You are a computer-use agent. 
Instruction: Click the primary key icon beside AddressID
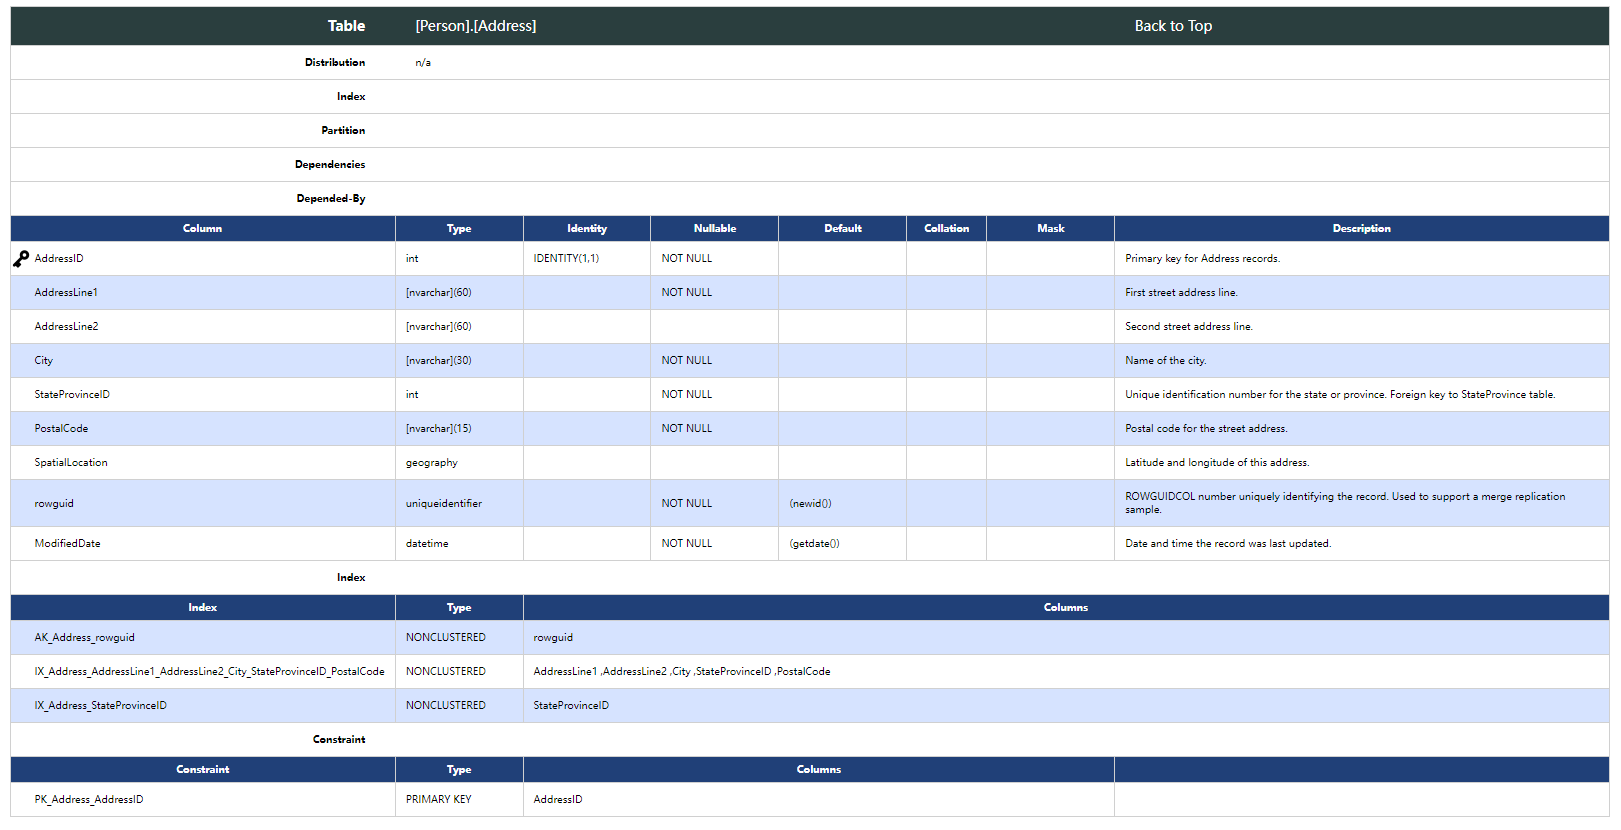point(21,259)
